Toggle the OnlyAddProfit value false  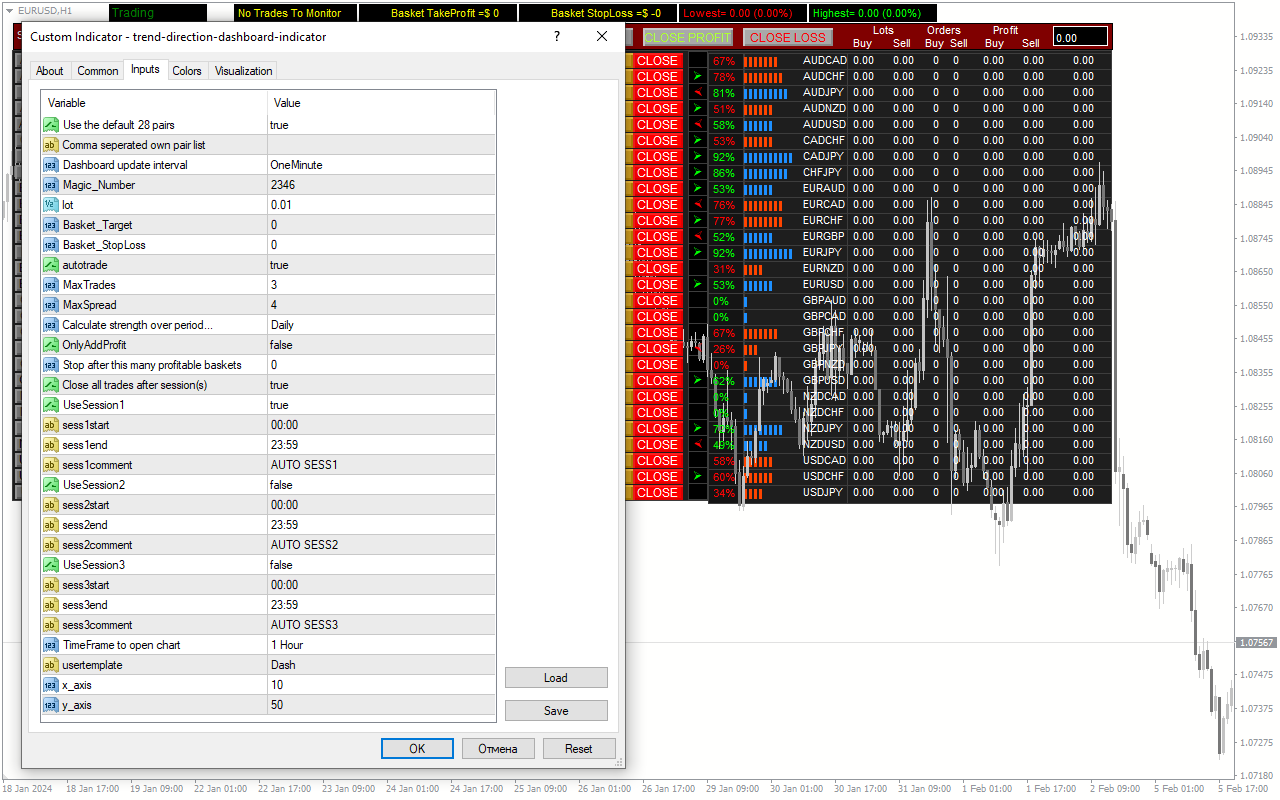(x=382, y=345)
